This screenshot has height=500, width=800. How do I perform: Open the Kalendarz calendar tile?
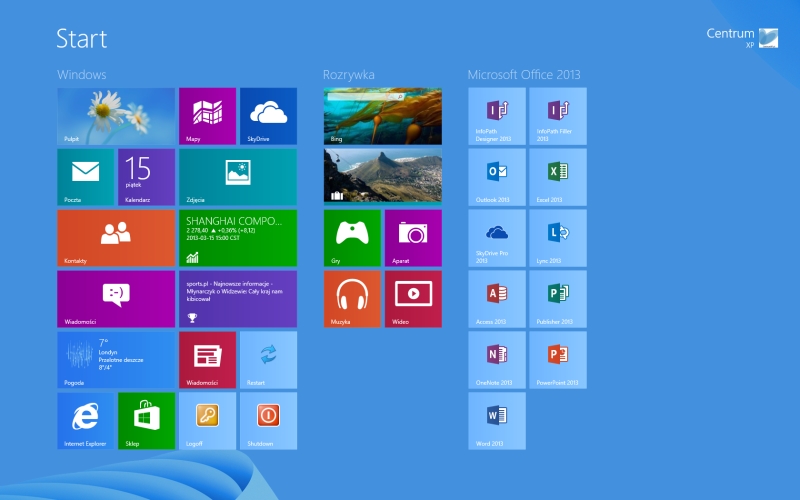[x=146, y=177]
